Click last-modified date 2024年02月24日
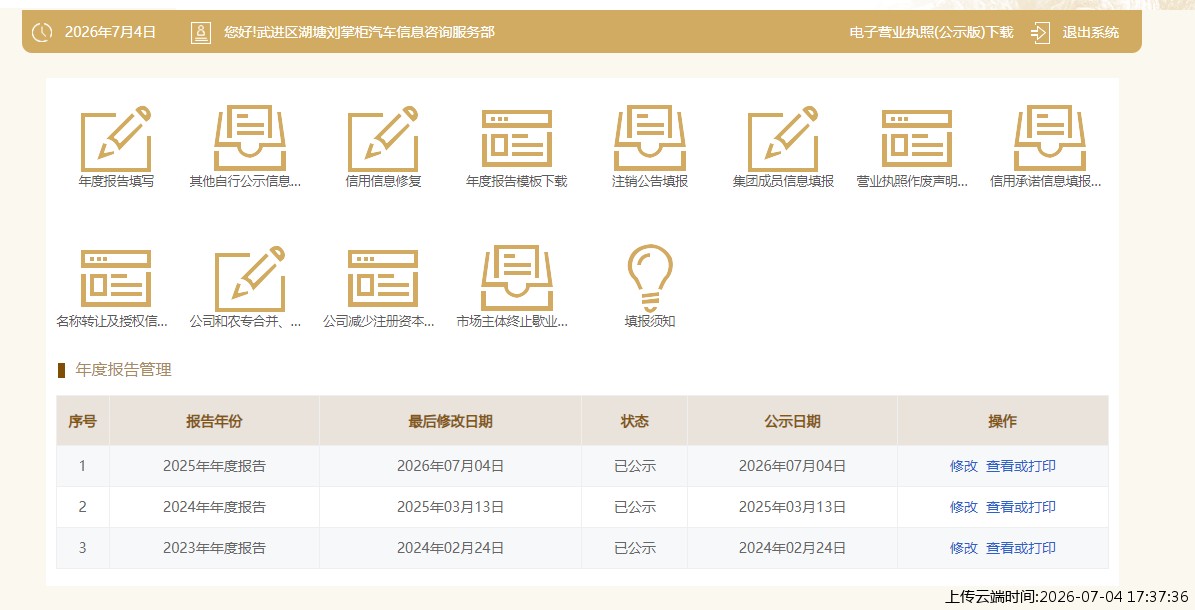This screenshot has width=1195, height=610. (x=450, y=548)
